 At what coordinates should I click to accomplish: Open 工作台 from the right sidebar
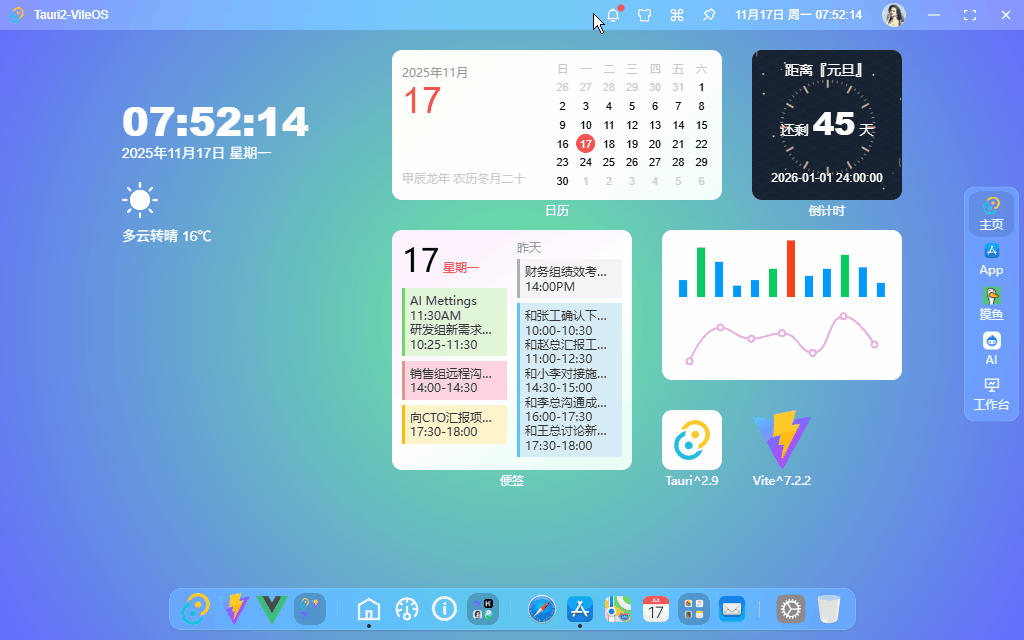click(991, 394)
